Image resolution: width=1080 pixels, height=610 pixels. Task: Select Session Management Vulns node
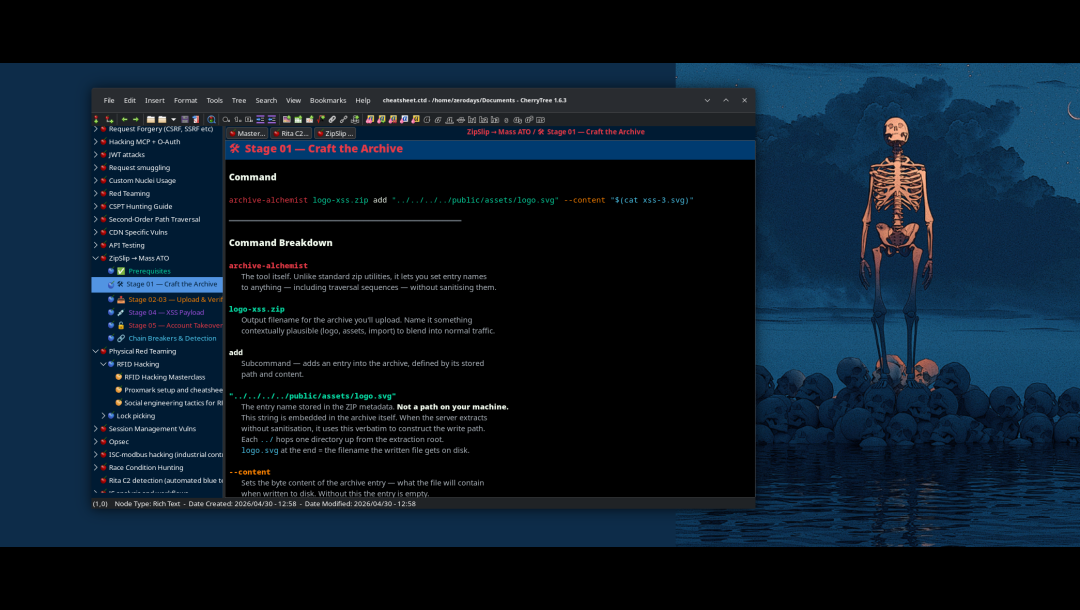(152, 429)
